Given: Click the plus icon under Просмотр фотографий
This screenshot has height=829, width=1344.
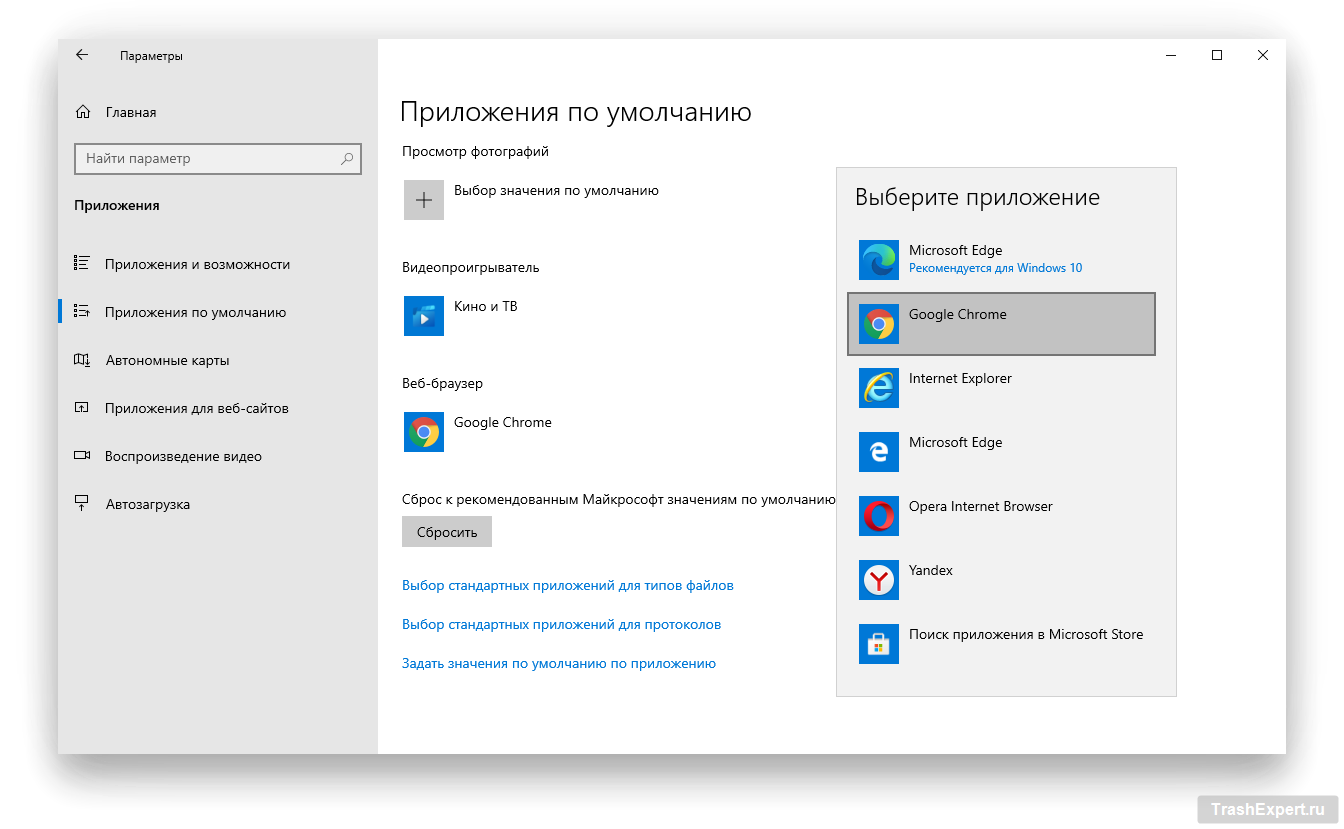Looking at the screenshot, I should click(424, 200).
